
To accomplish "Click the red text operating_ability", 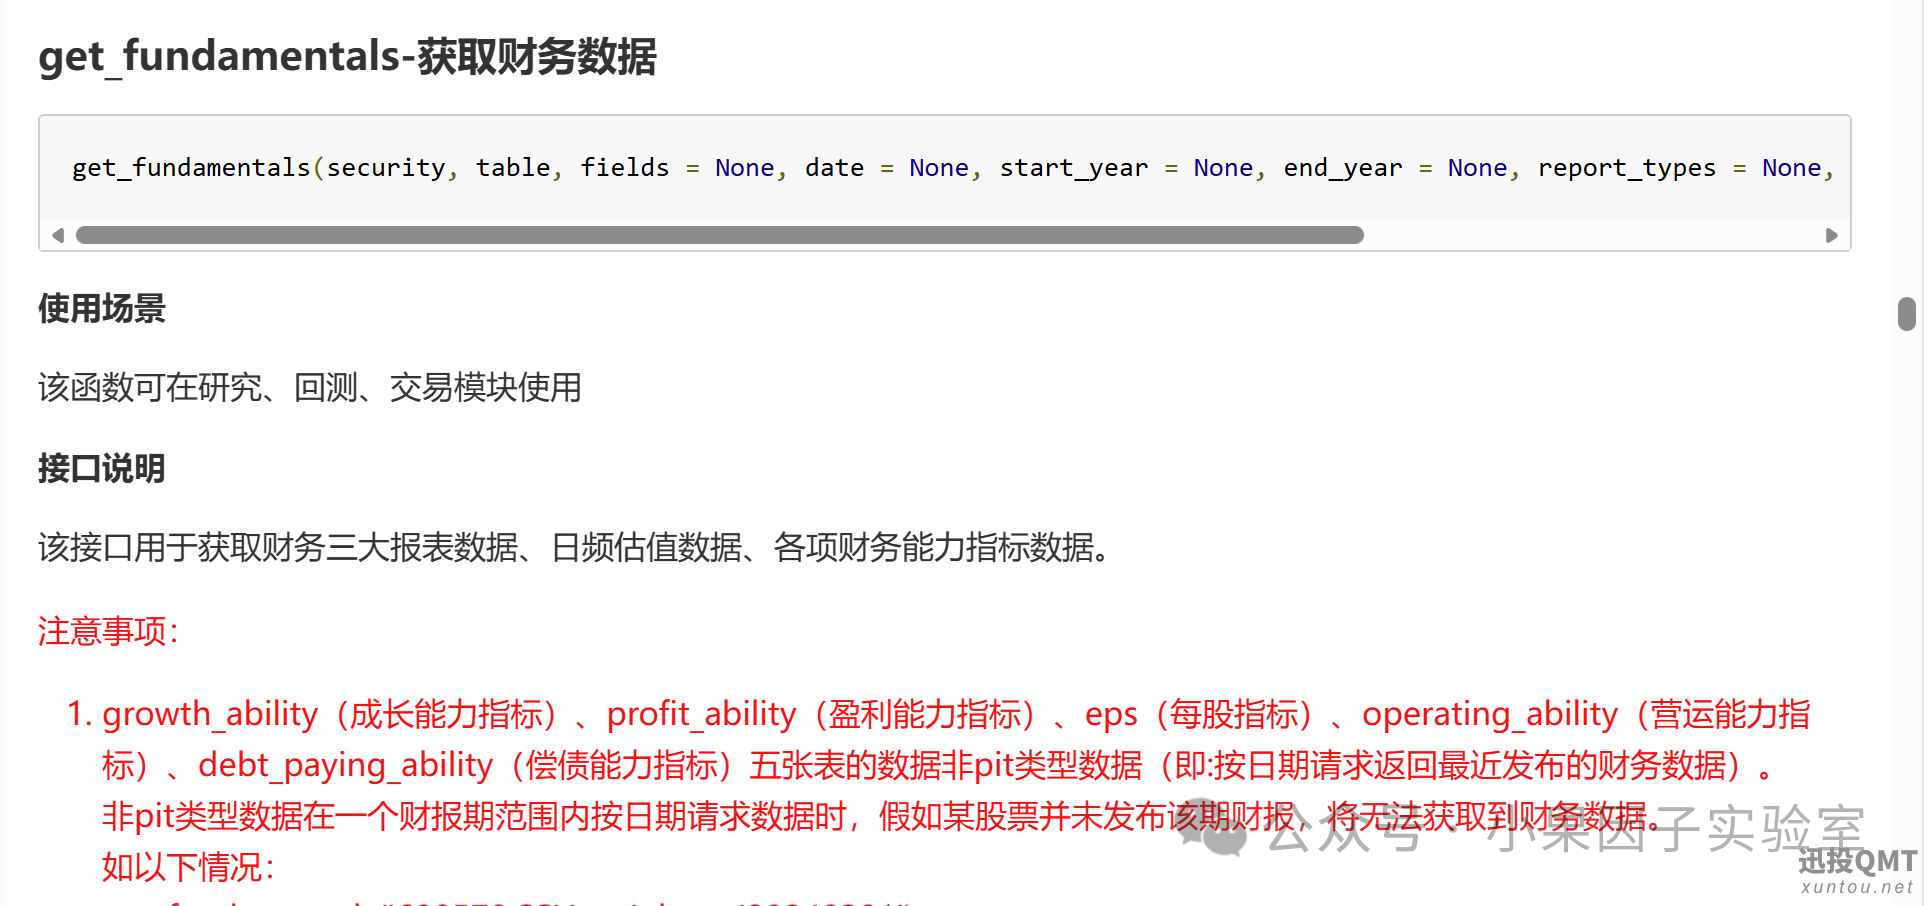I will (x=1490, y=714).
